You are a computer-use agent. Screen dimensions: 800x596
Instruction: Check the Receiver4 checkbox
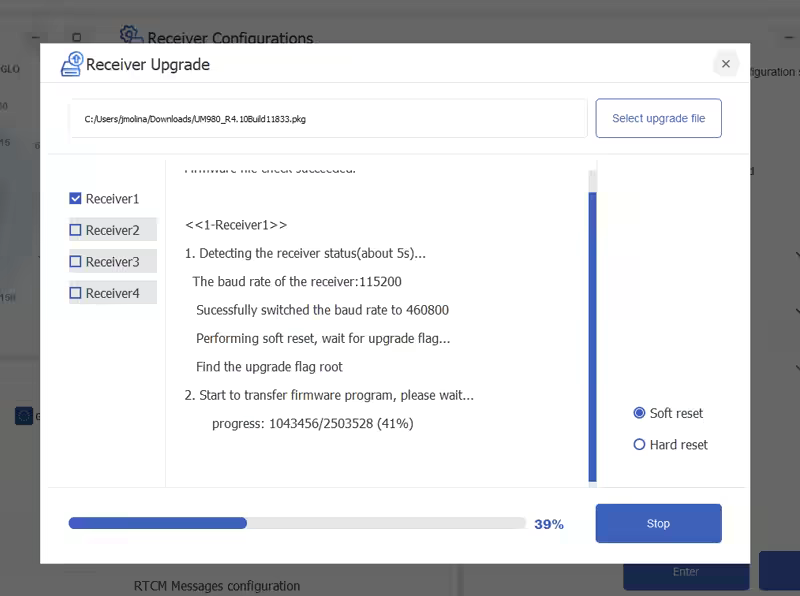[76, 293]
